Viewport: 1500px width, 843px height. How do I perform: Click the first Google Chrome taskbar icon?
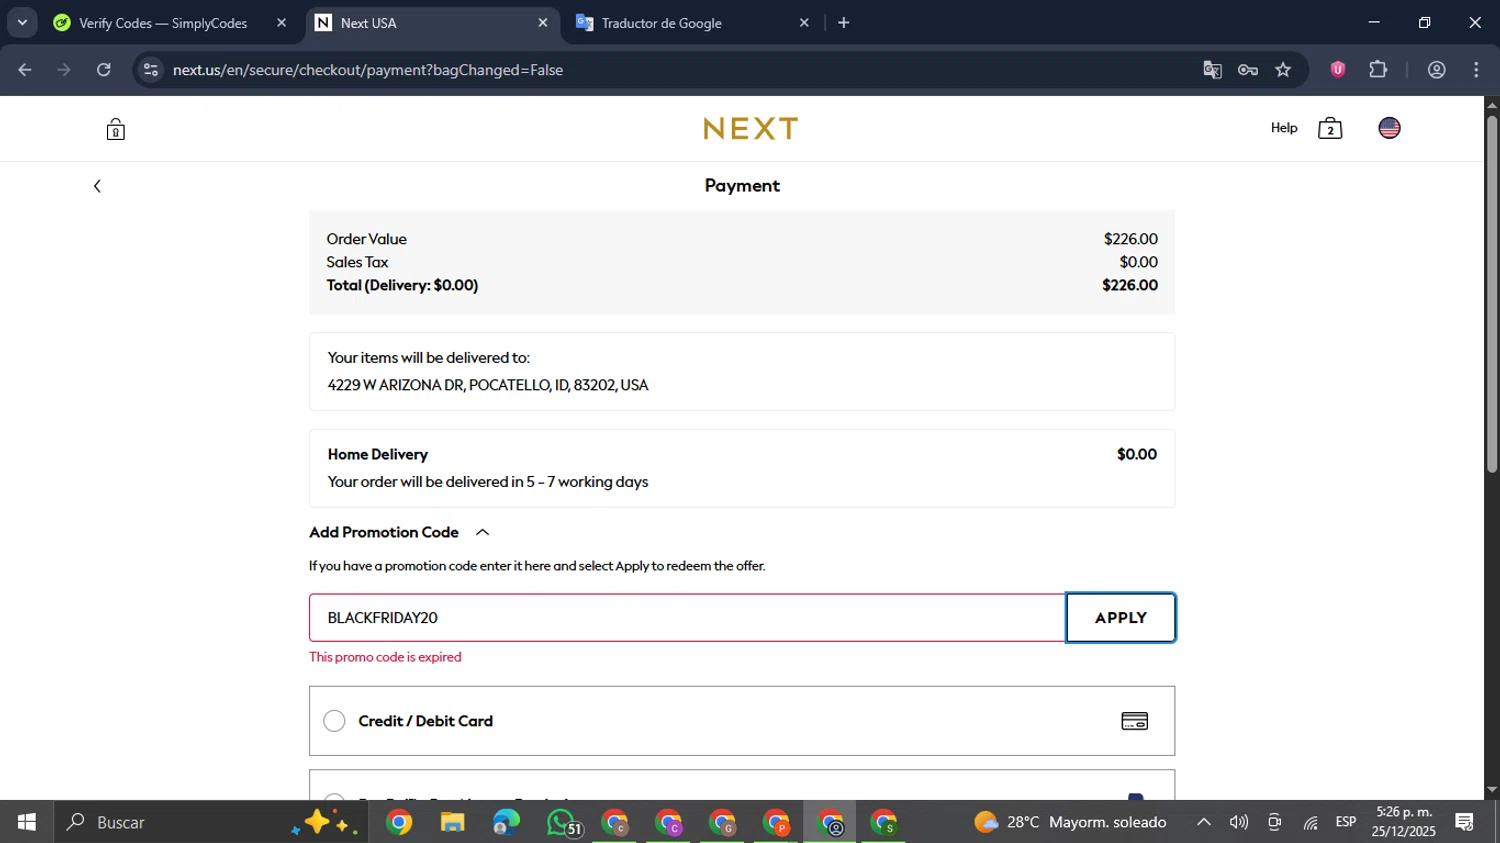(399, 822)
